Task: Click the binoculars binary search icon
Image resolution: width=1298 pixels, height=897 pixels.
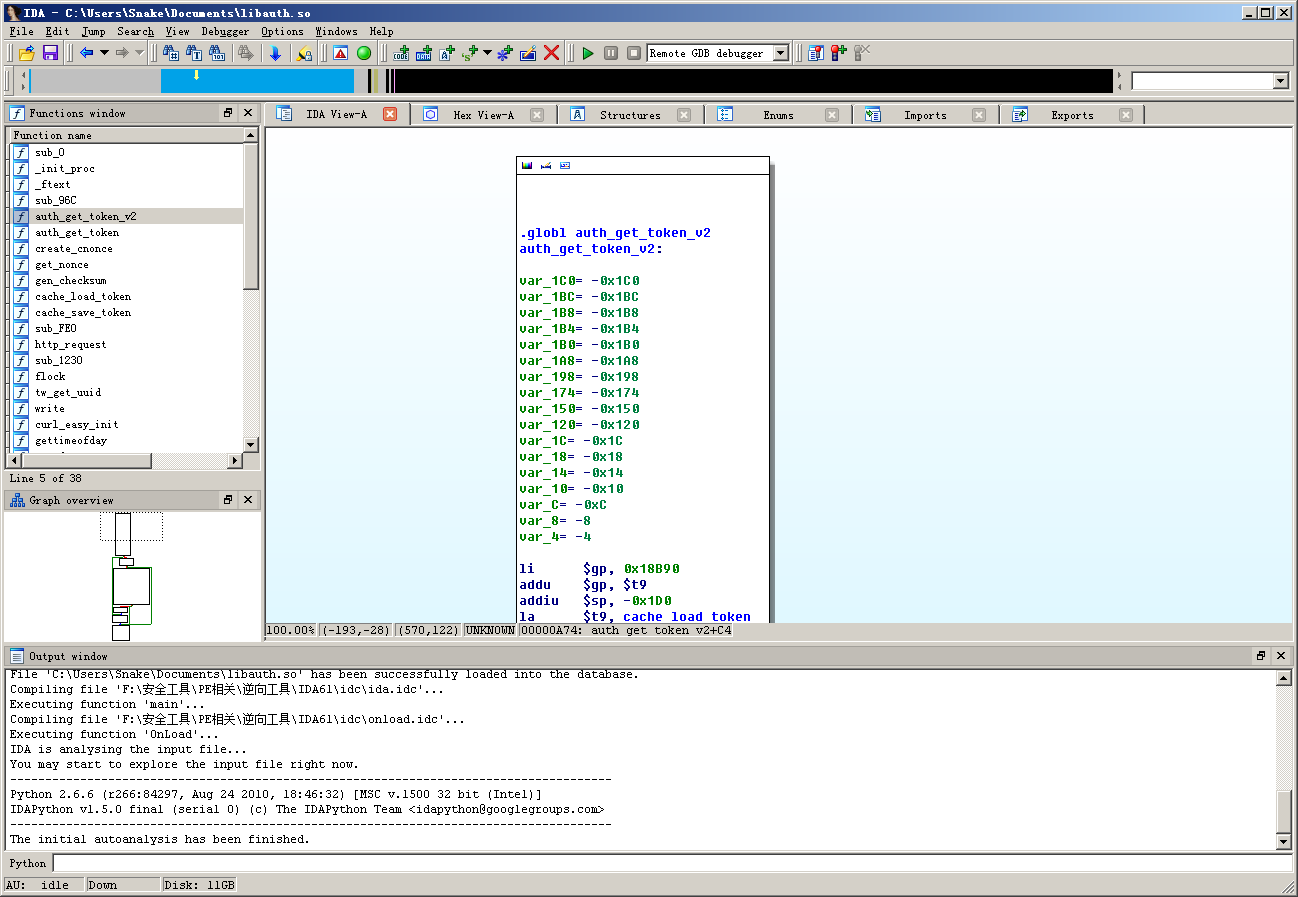Action: tap(216, 53)
